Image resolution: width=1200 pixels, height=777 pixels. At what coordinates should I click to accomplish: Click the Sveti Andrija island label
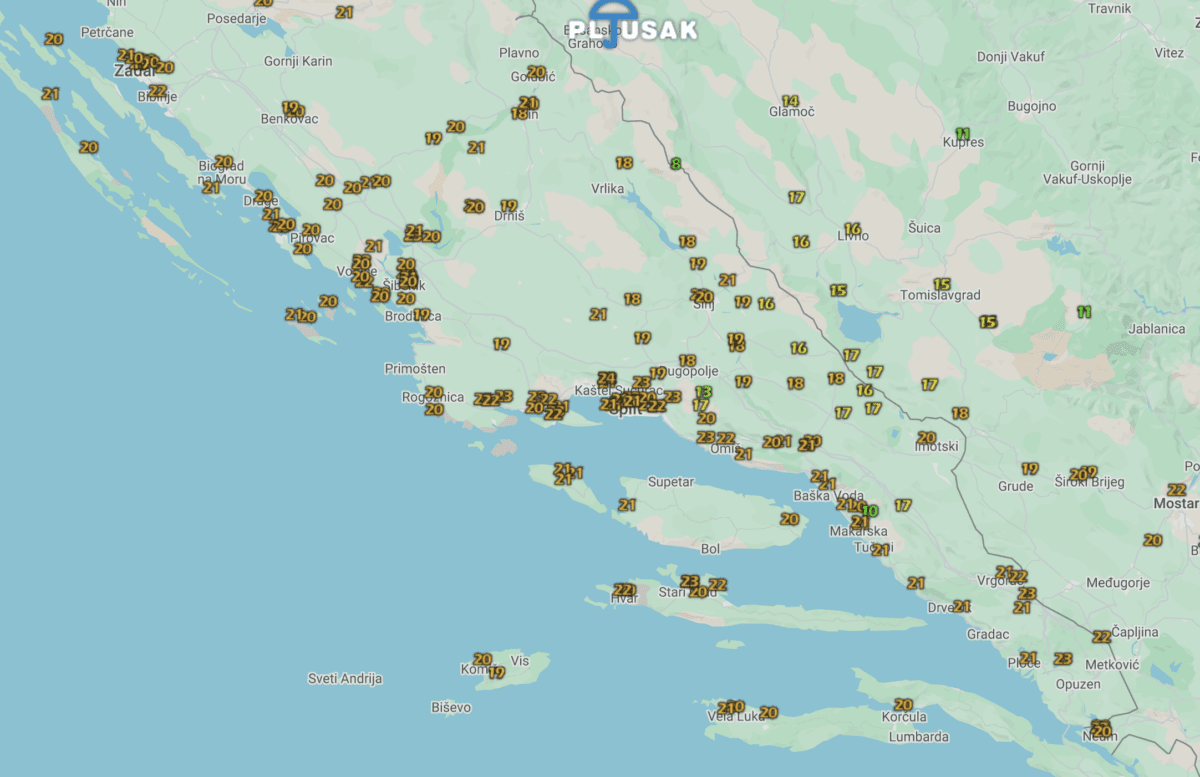(345, 679)
